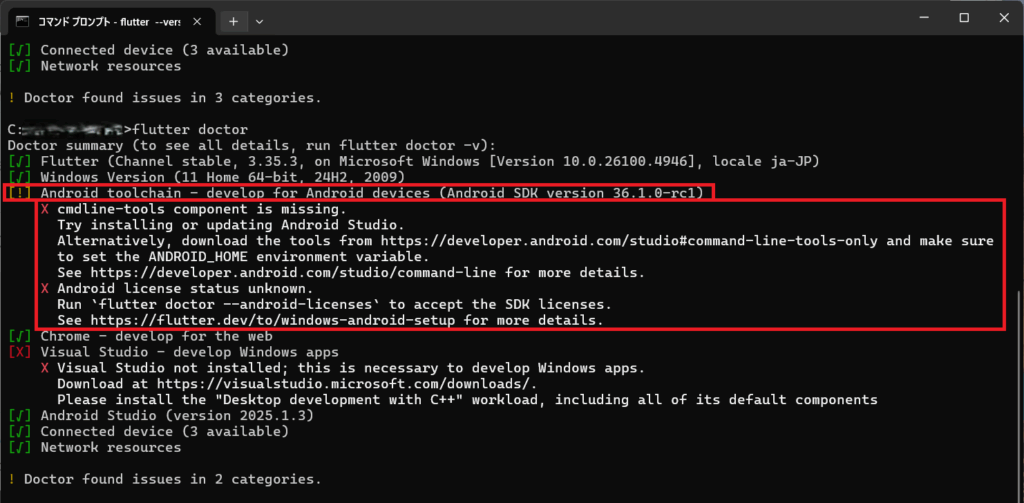
Task: Click the [X] marker beside Visual Studio line
Action: click(x=19, y=353)
